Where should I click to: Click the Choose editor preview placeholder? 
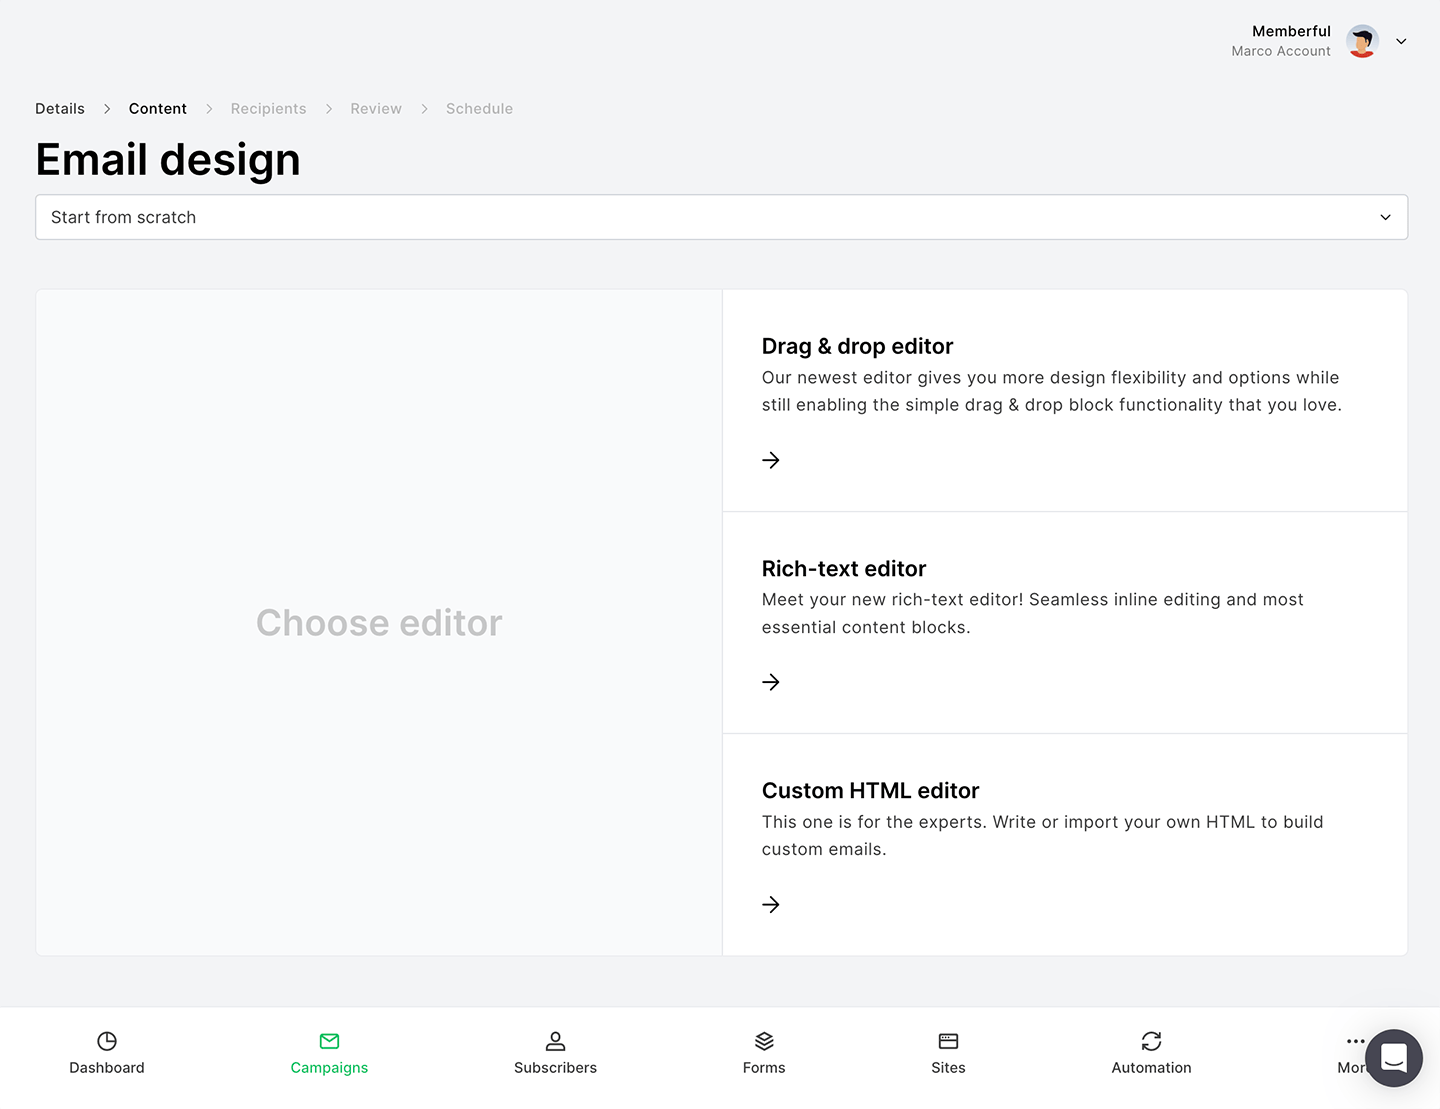(x=379, y=623)
